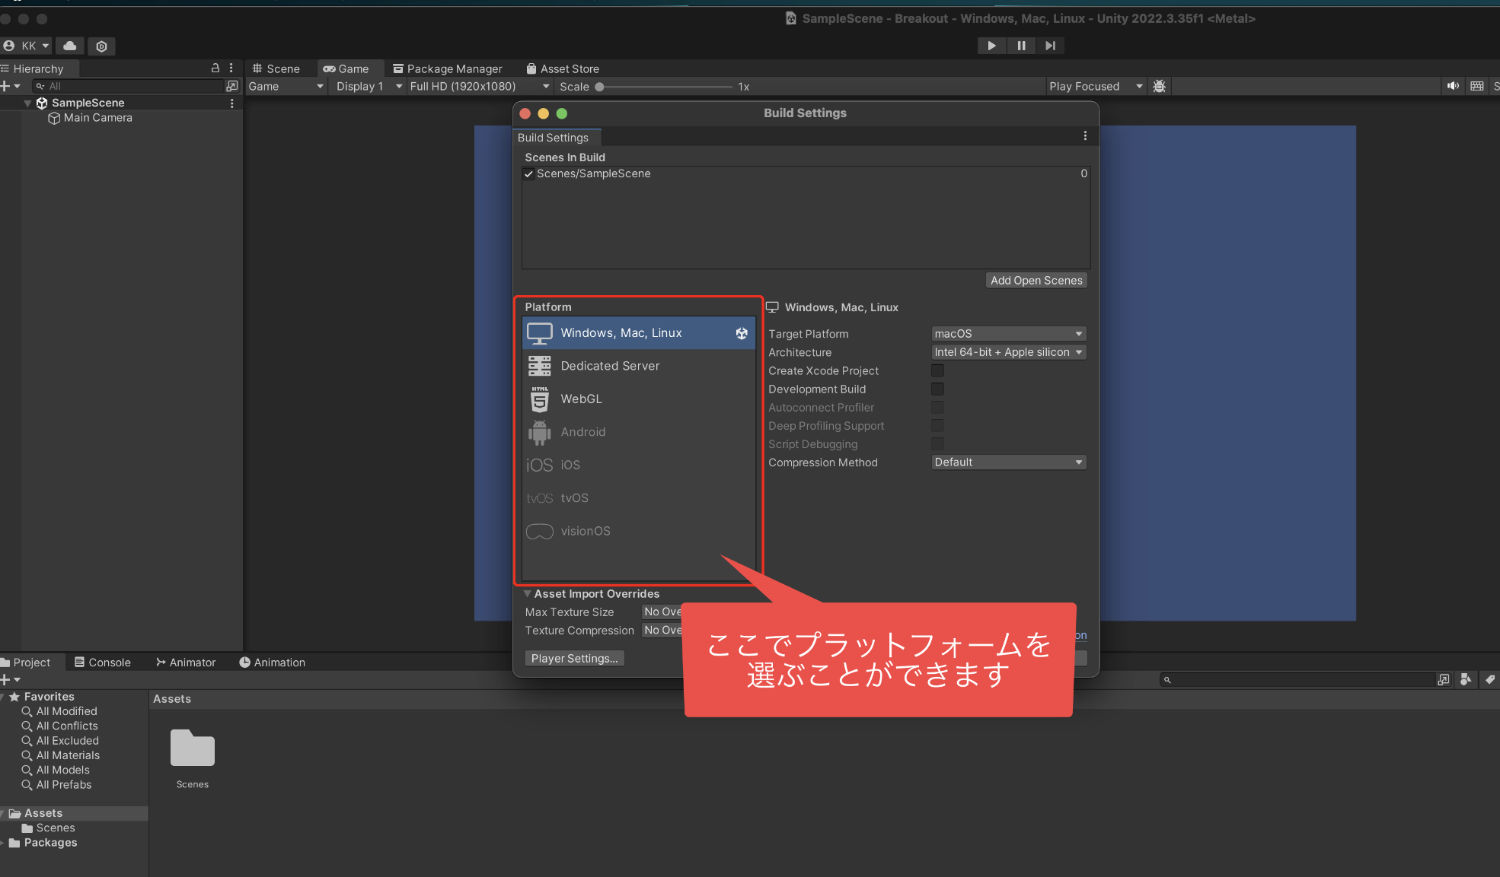
Task: Select the WebGL platform
Action: 638,399
